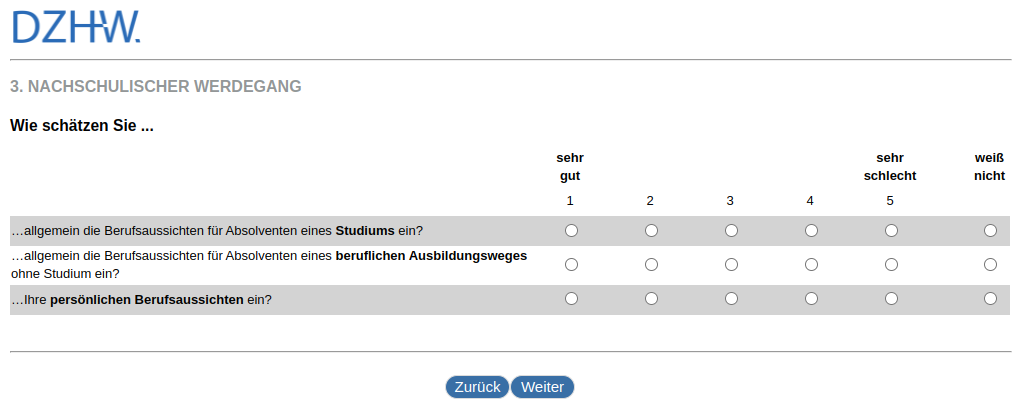This screenshot has width=1021, height=408.
Task: Select rating 4 in the Studium row
Action: click(811, 231)
